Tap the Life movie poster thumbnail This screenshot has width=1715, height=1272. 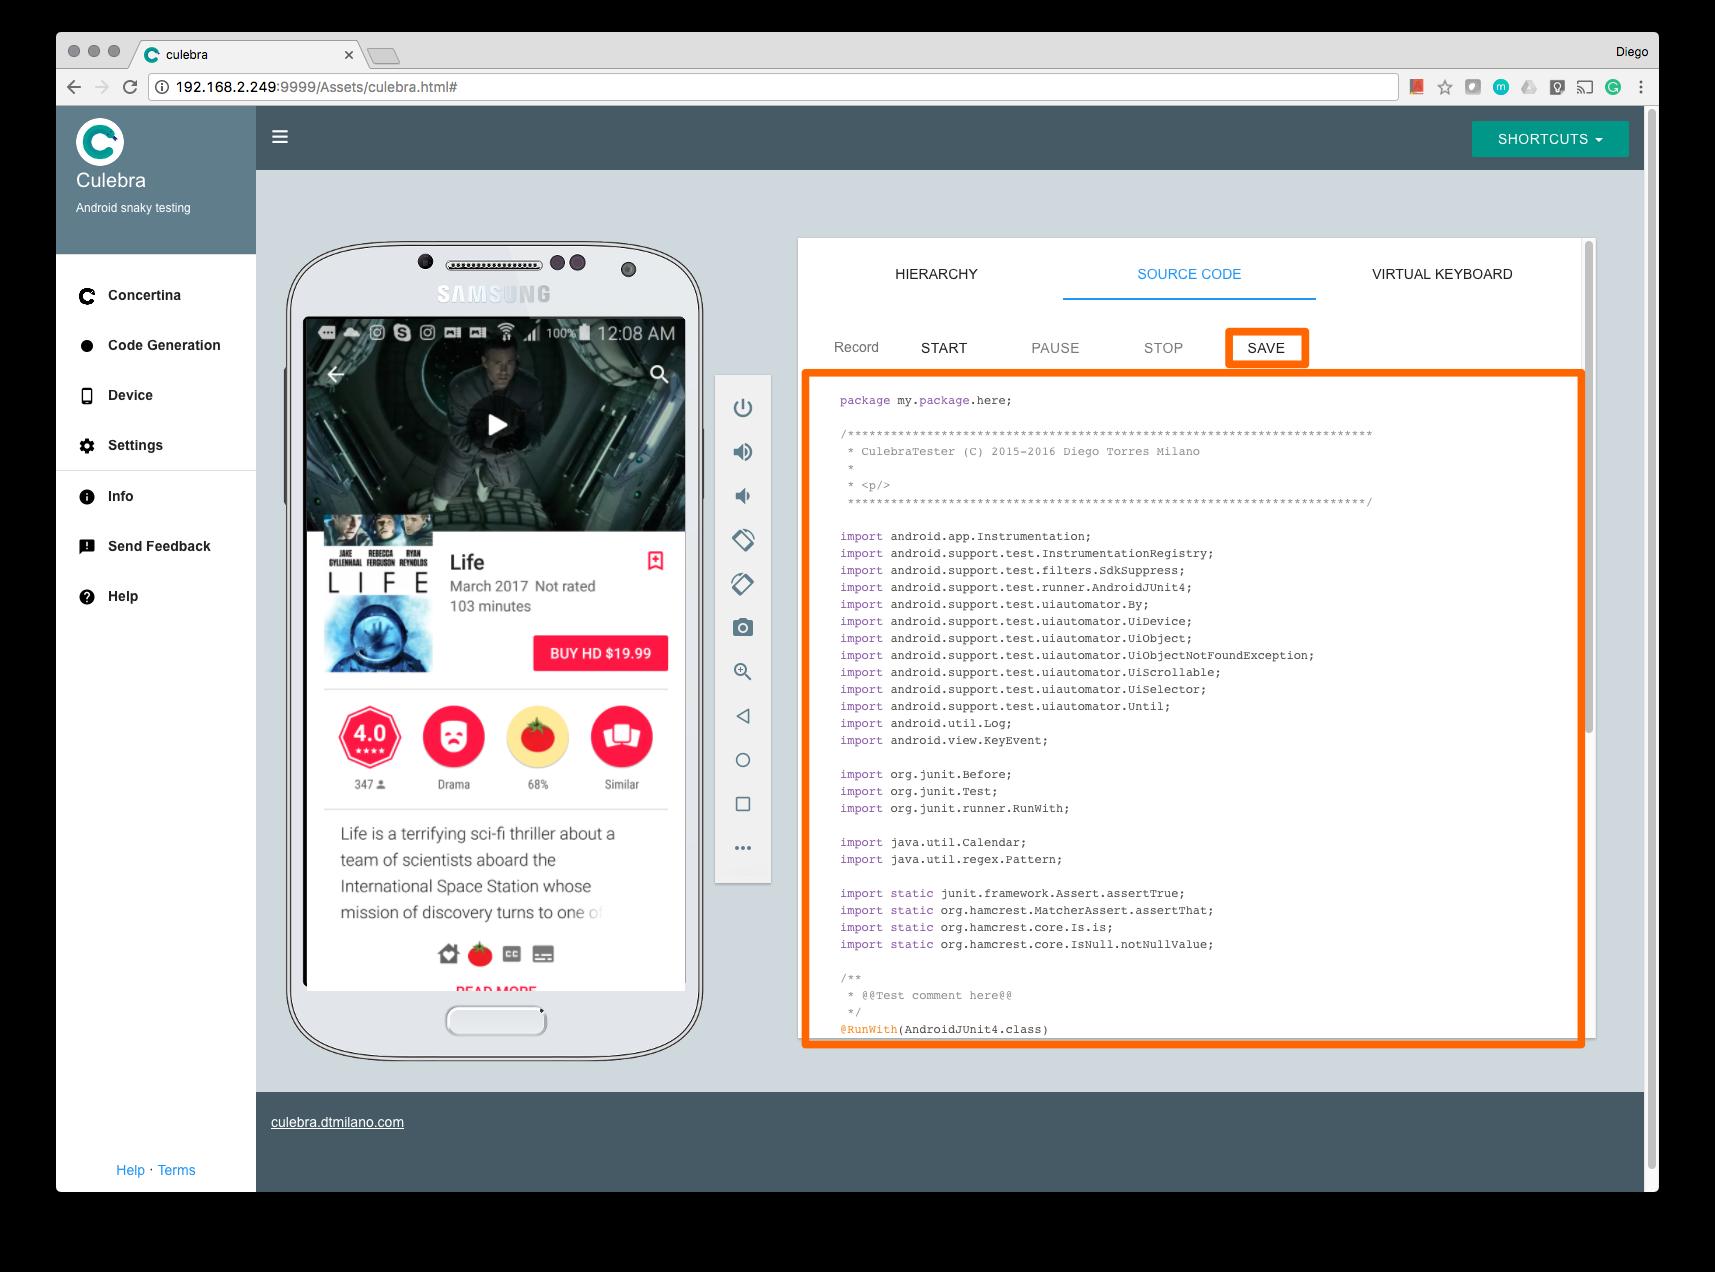coord(378,594)
